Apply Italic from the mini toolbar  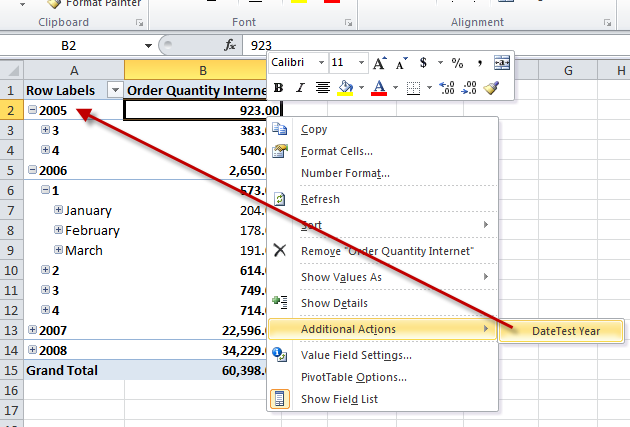(300, 88)
